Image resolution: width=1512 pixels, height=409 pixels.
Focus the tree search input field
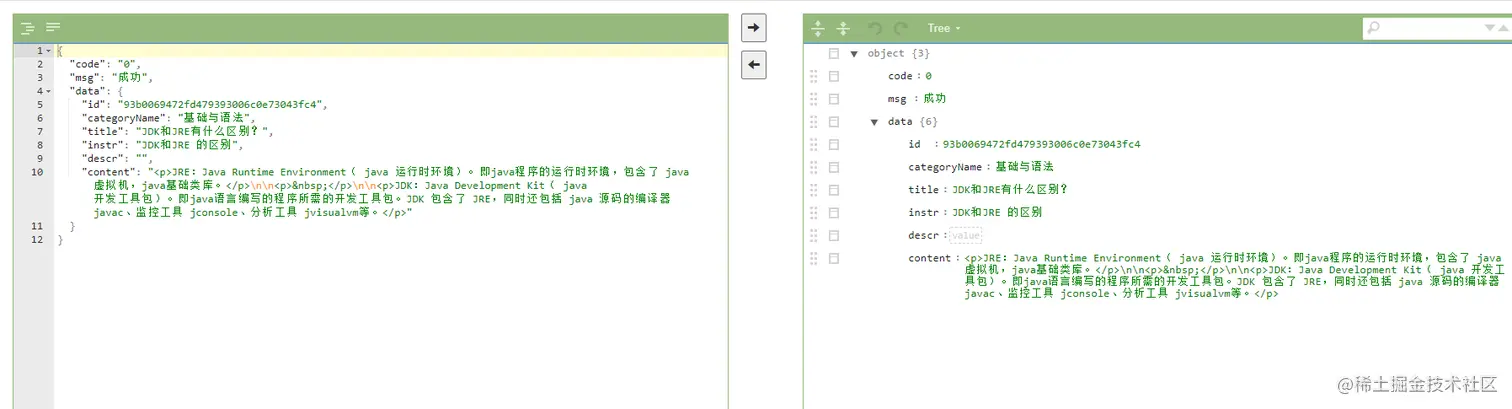coord(1431,29)
